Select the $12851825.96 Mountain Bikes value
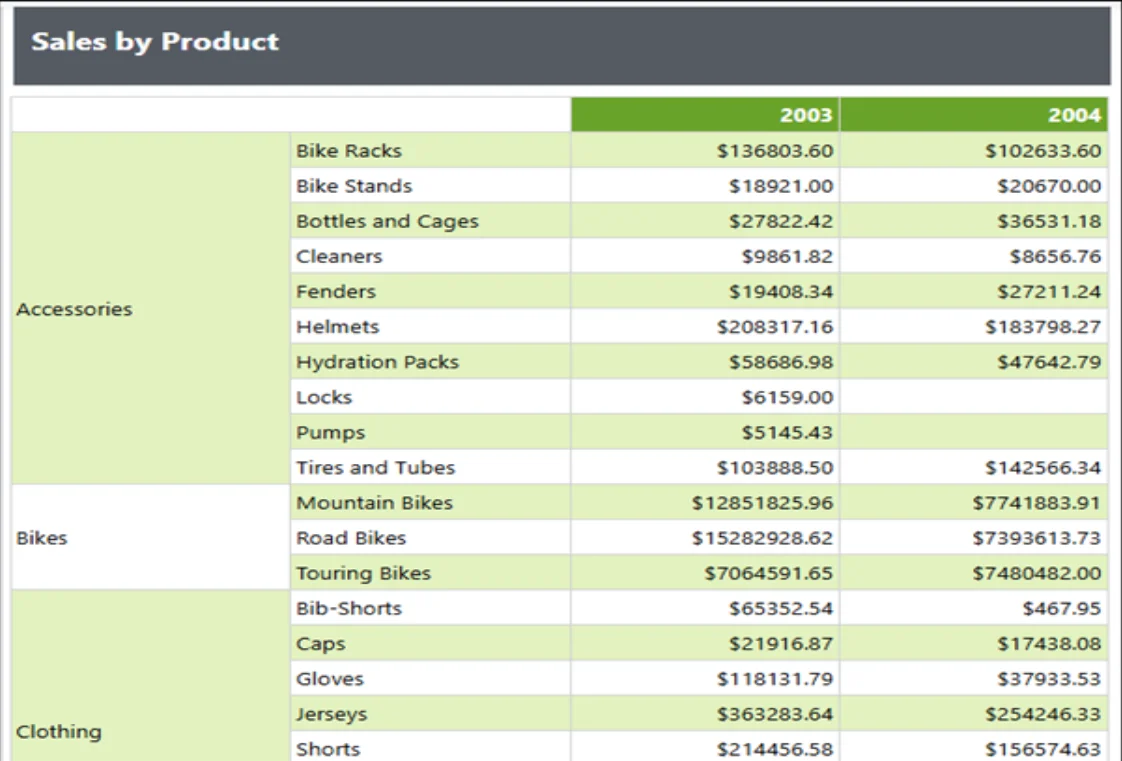This screenshot has width=1122, height=761. pyautogui.click(x=763, y=502)
